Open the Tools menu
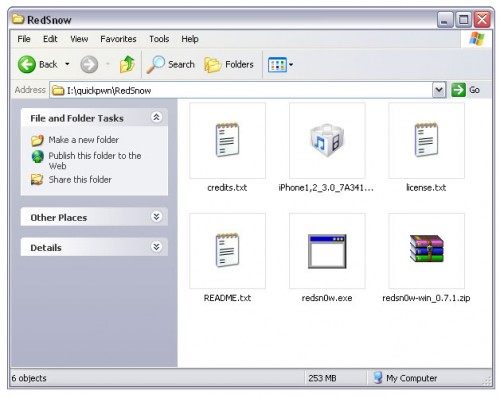Viewport: 500px width, 398px height. (x=159, y=39)
